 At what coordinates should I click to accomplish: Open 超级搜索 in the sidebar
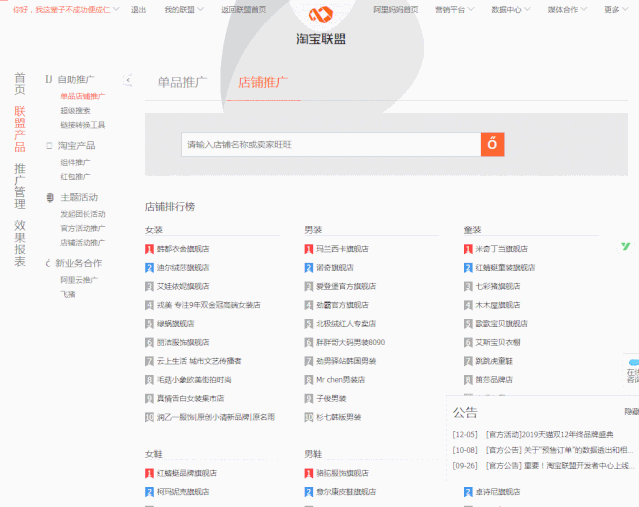click(x=75, y=111)
